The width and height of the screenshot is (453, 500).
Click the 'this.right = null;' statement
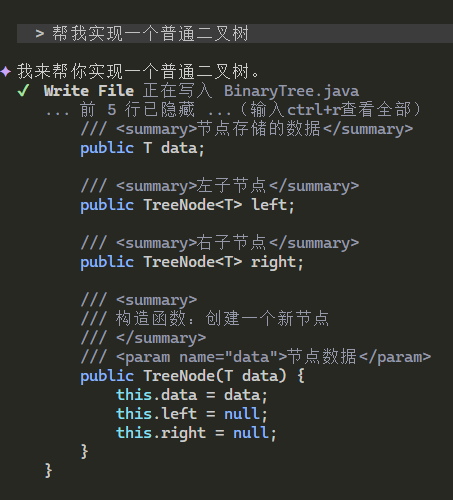[x=196, y=433]
